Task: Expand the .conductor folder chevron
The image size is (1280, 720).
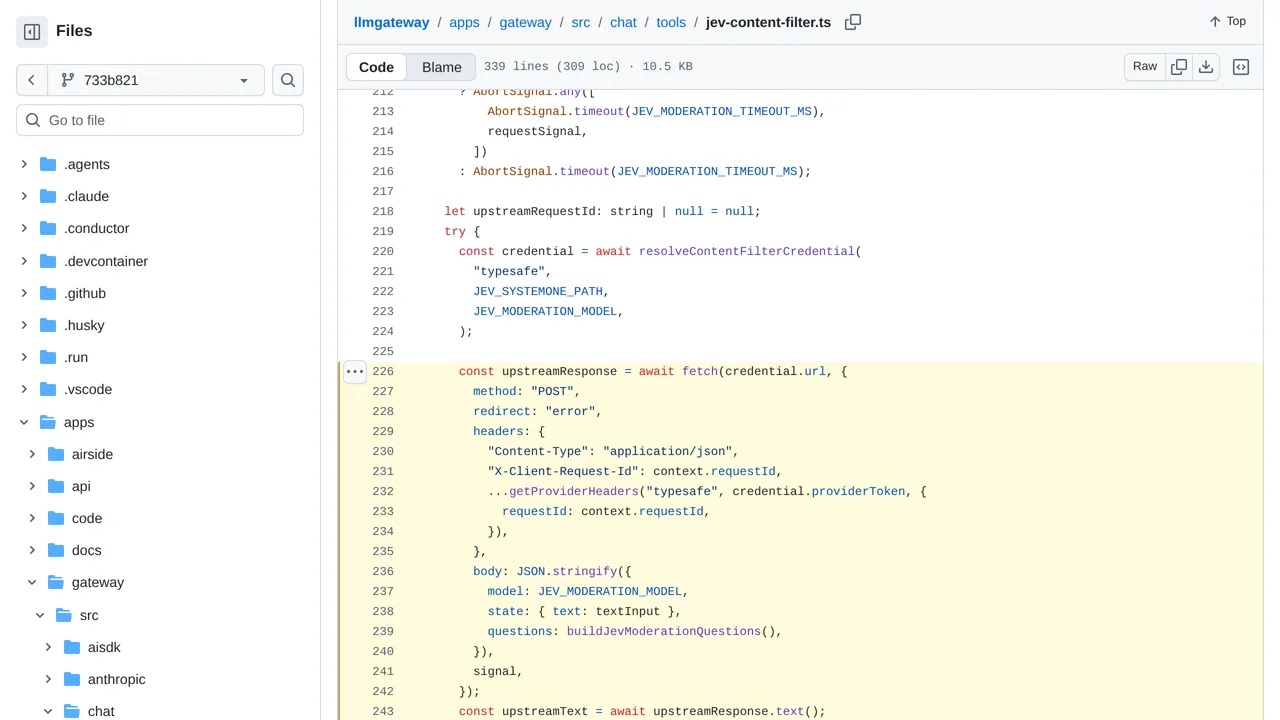Action: 24,228
